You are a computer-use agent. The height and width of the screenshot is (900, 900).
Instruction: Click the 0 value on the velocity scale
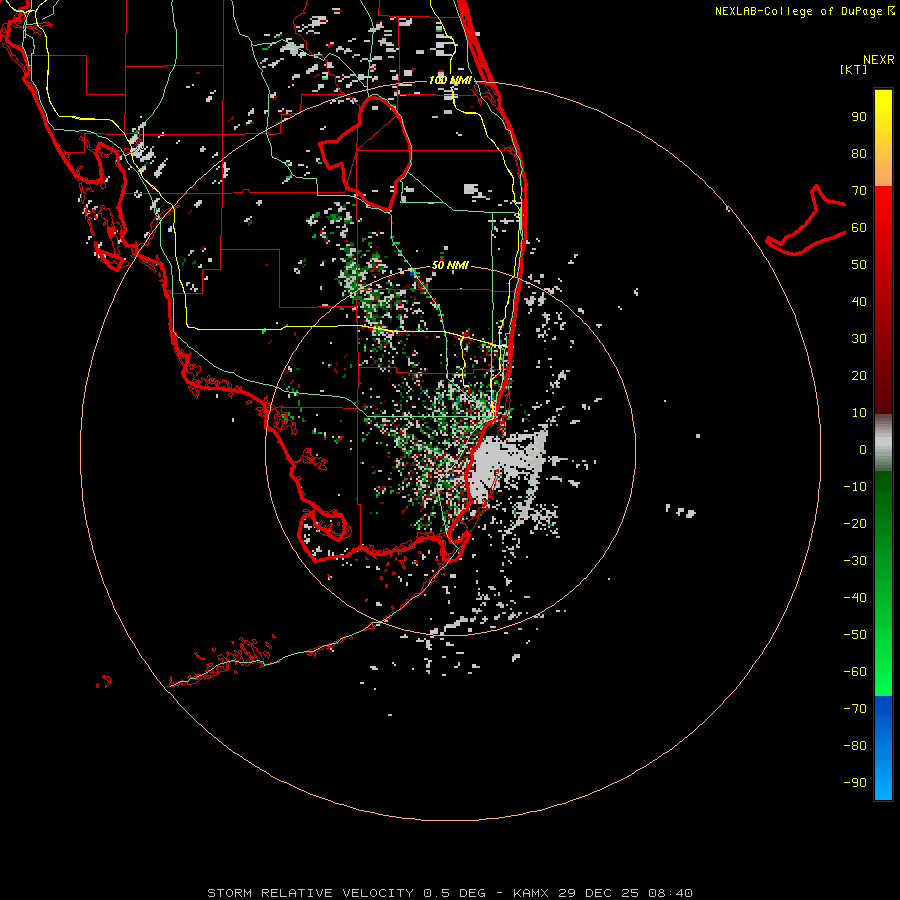(x=863, y=450)
